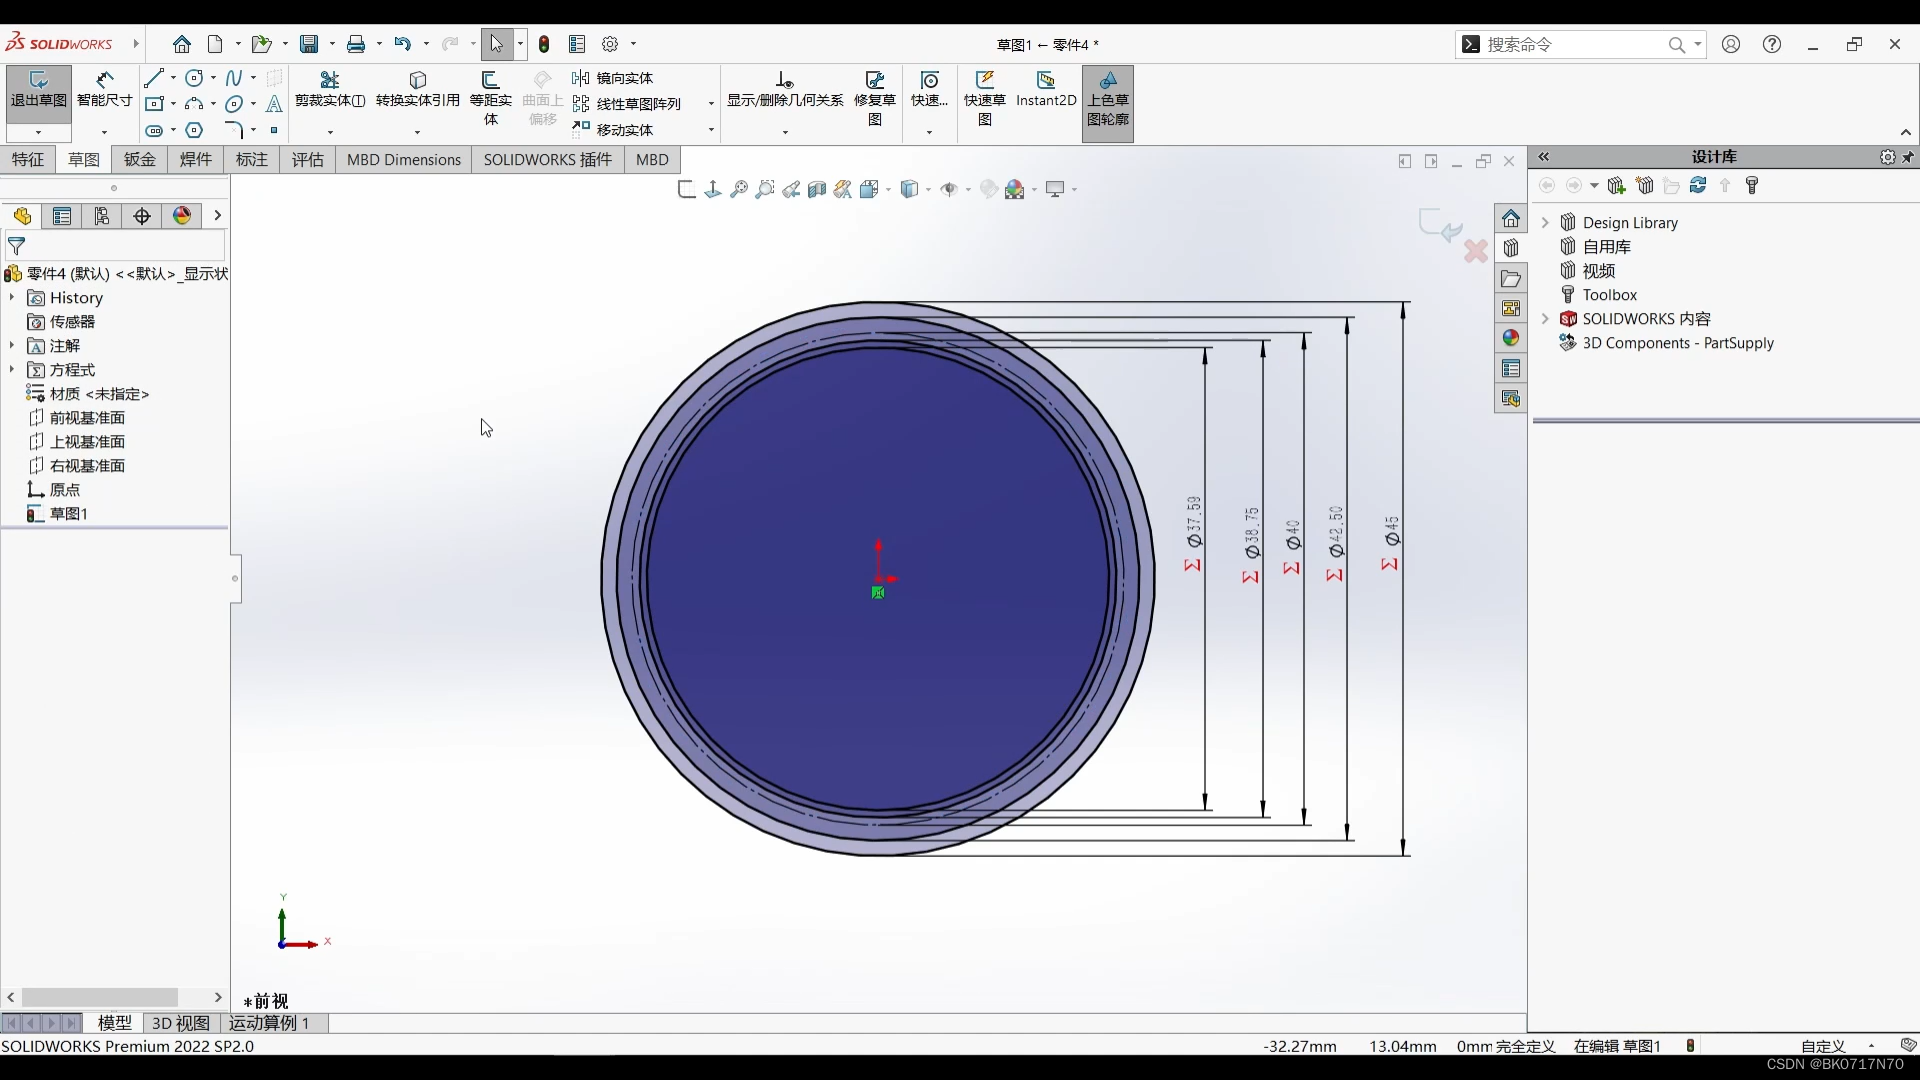Open the PropertyManager tab in left panel

tap(62, 216)
